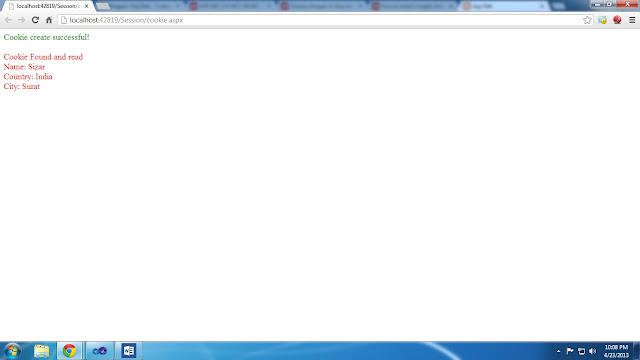Go forward to the next page
Screen dimensions: 640x360
click(22, 20)
